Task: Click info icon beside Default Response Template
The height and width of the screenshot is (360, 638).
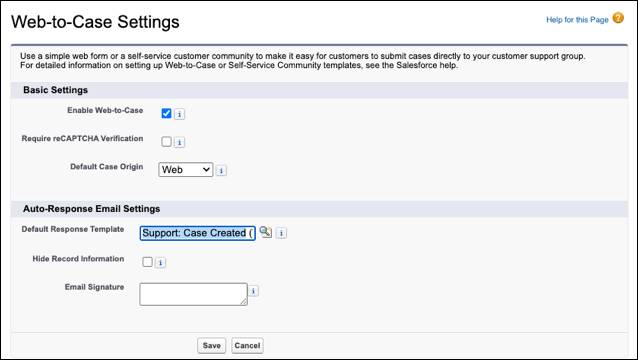Action: click(281, 233)
